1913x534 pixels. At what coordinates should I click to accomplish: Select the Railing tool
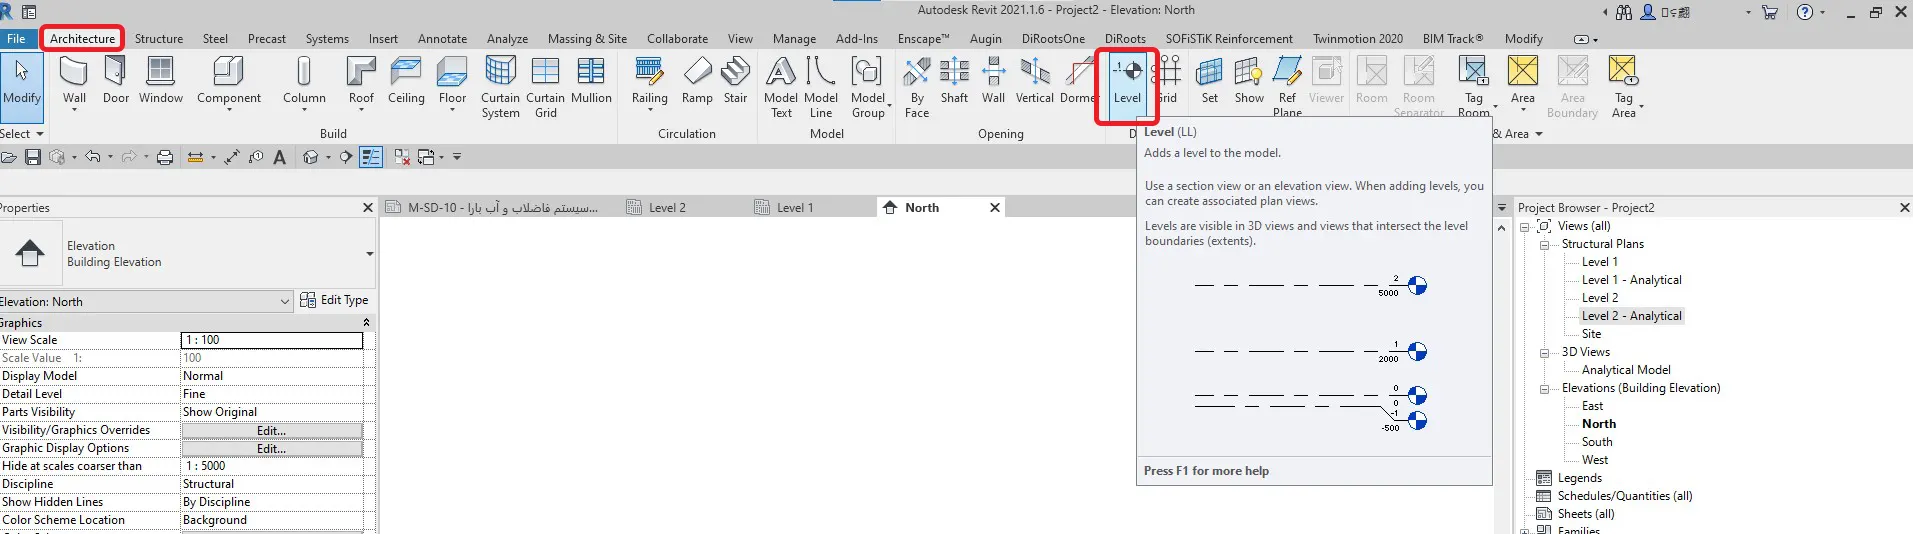[649, 82]
